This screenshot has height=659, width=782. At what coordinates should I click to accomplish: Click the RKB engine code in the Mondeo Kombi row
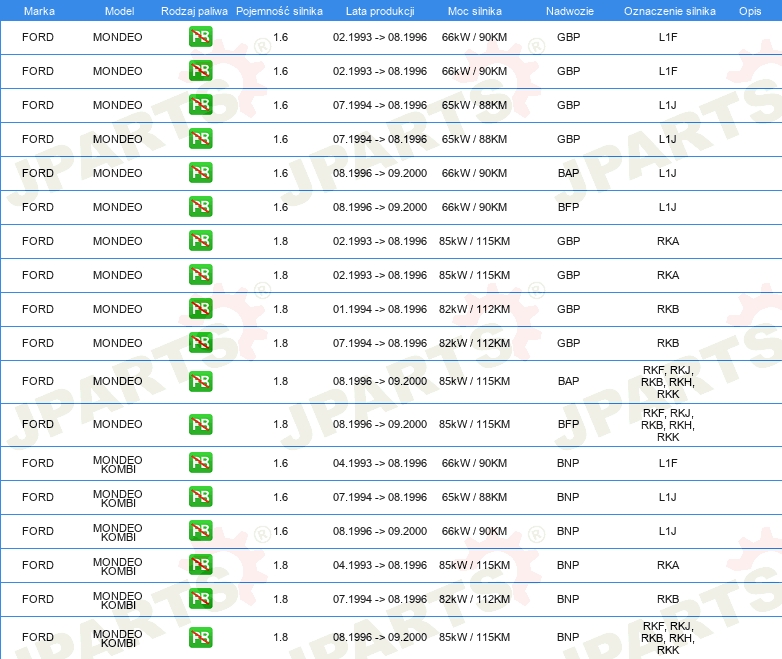click(x=668, y=599)
